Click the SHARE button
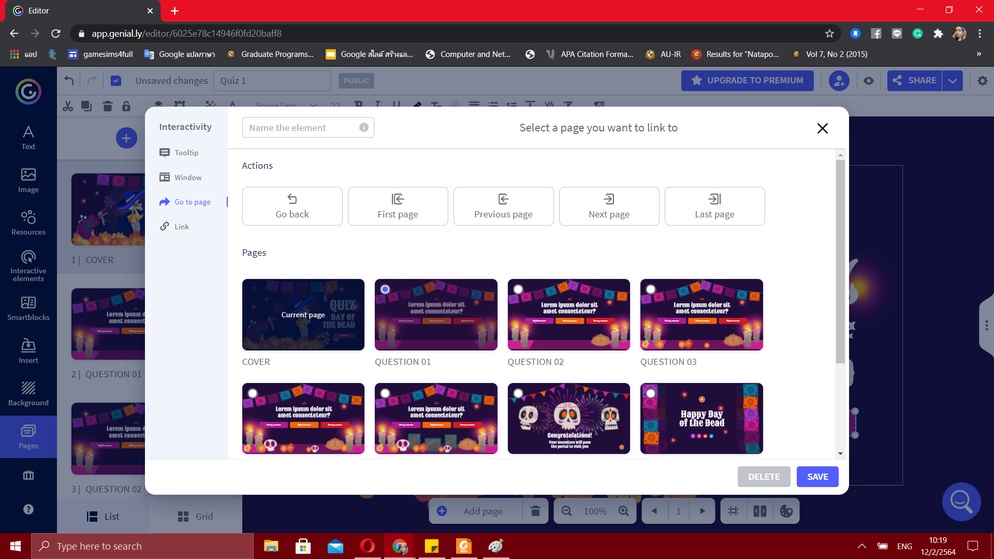Image resolution: width=994 pixels, height=559 pixels. tap(914, 80)
